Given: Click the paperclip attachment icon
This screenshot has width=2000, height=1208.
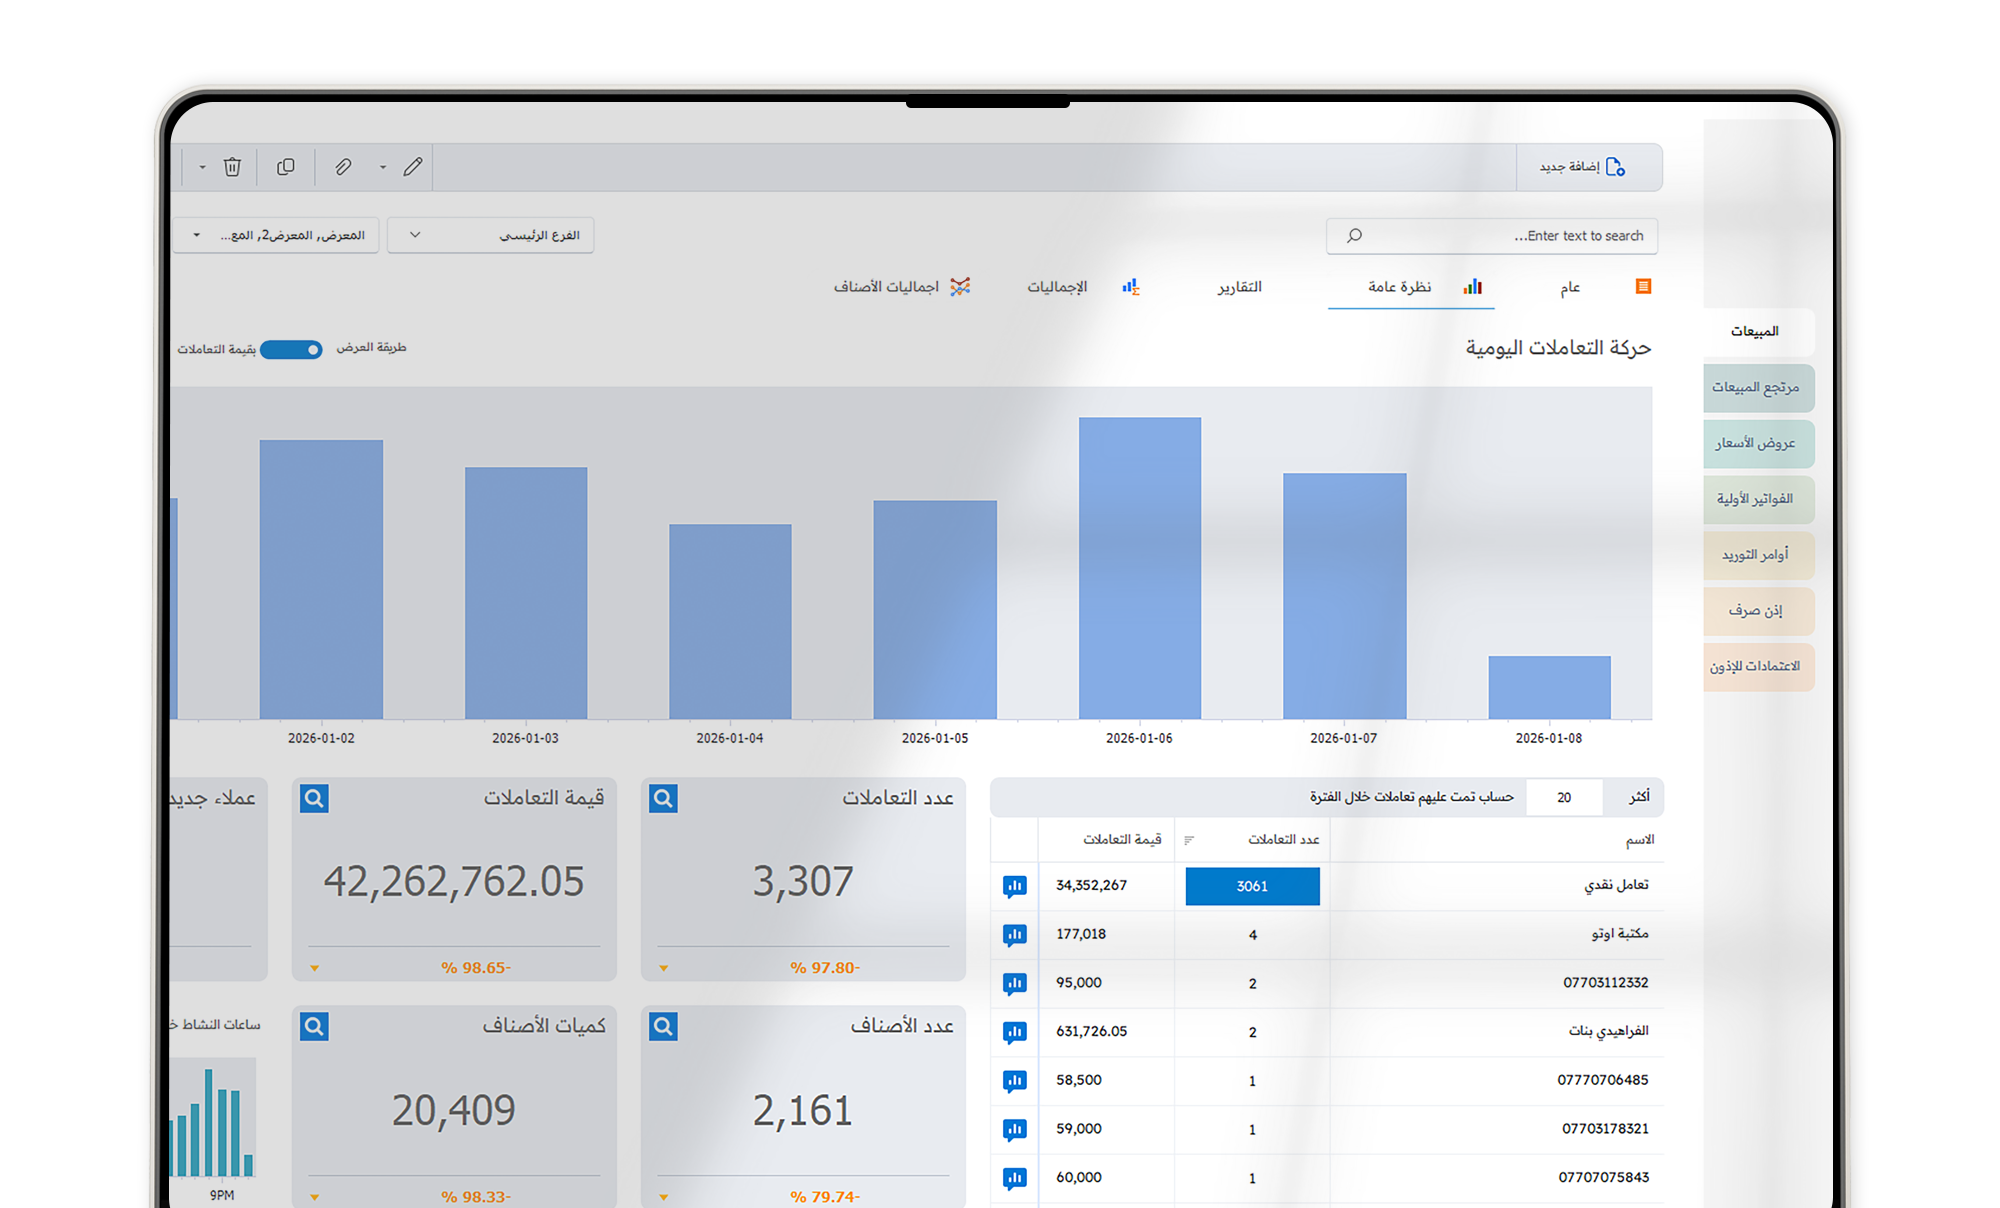Looking at the screenshot, I should [343, 167].
